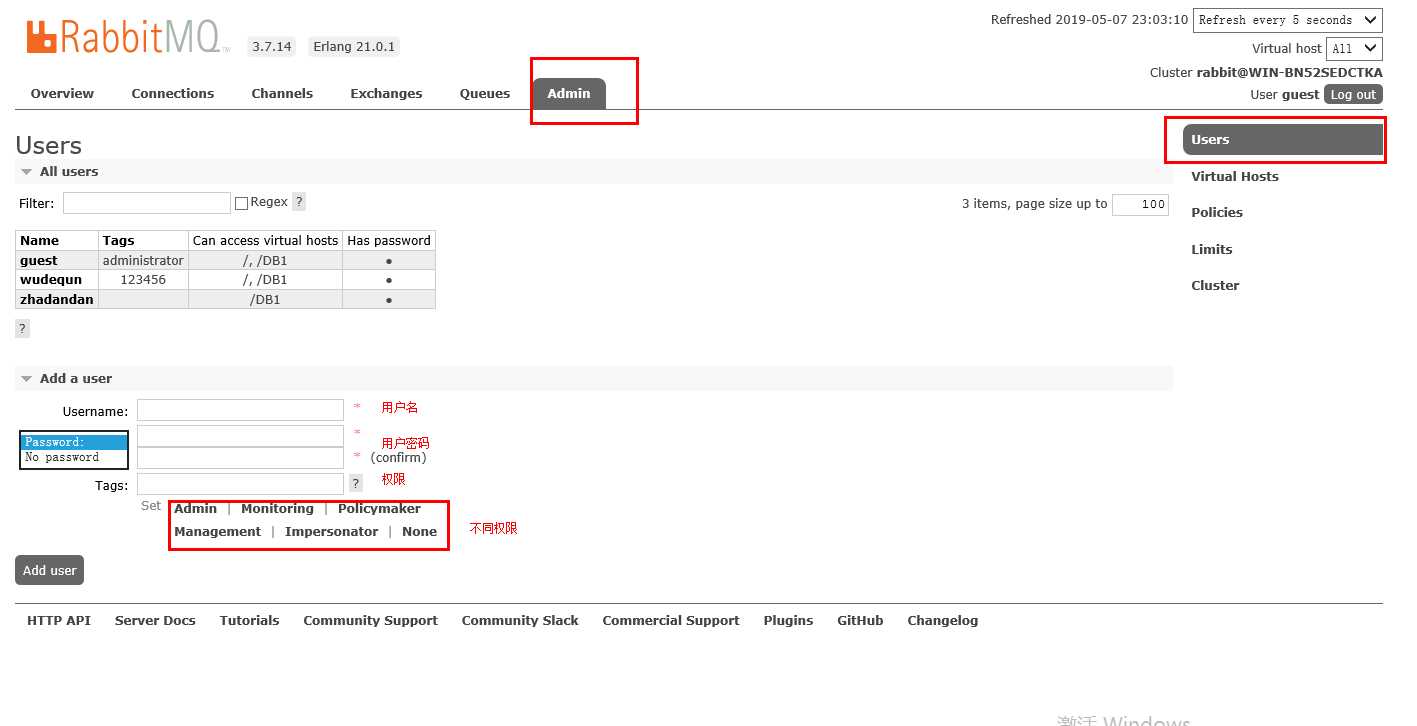Click the help icon below users table
Viewport: 1417px width, 726px height.
22,328
